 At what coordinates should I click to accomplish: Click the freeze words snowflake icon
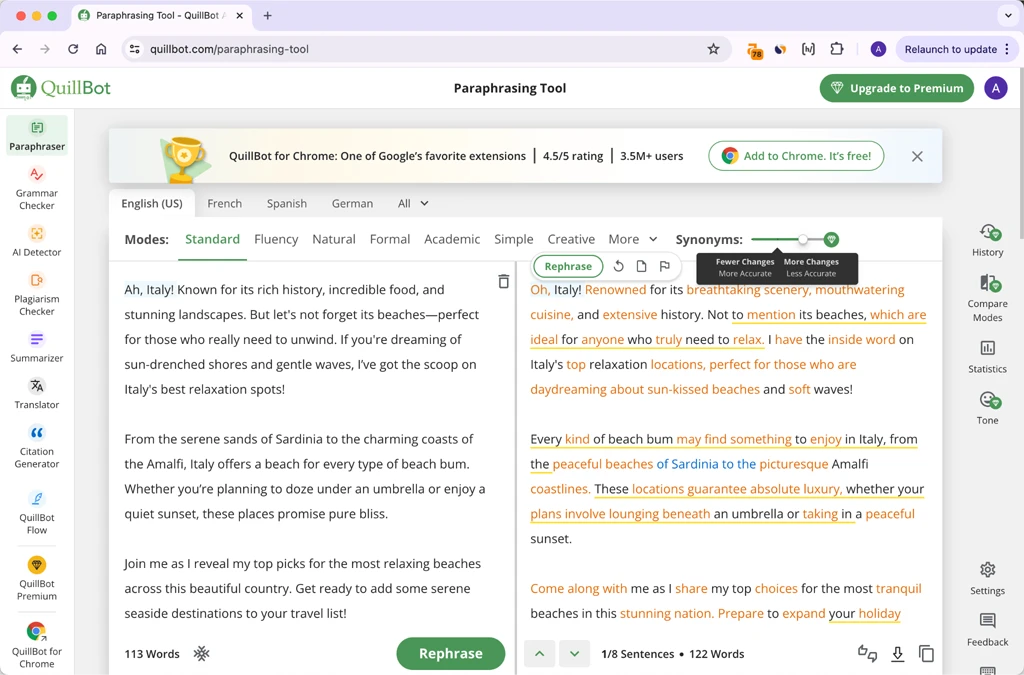[x=202, y=653]
